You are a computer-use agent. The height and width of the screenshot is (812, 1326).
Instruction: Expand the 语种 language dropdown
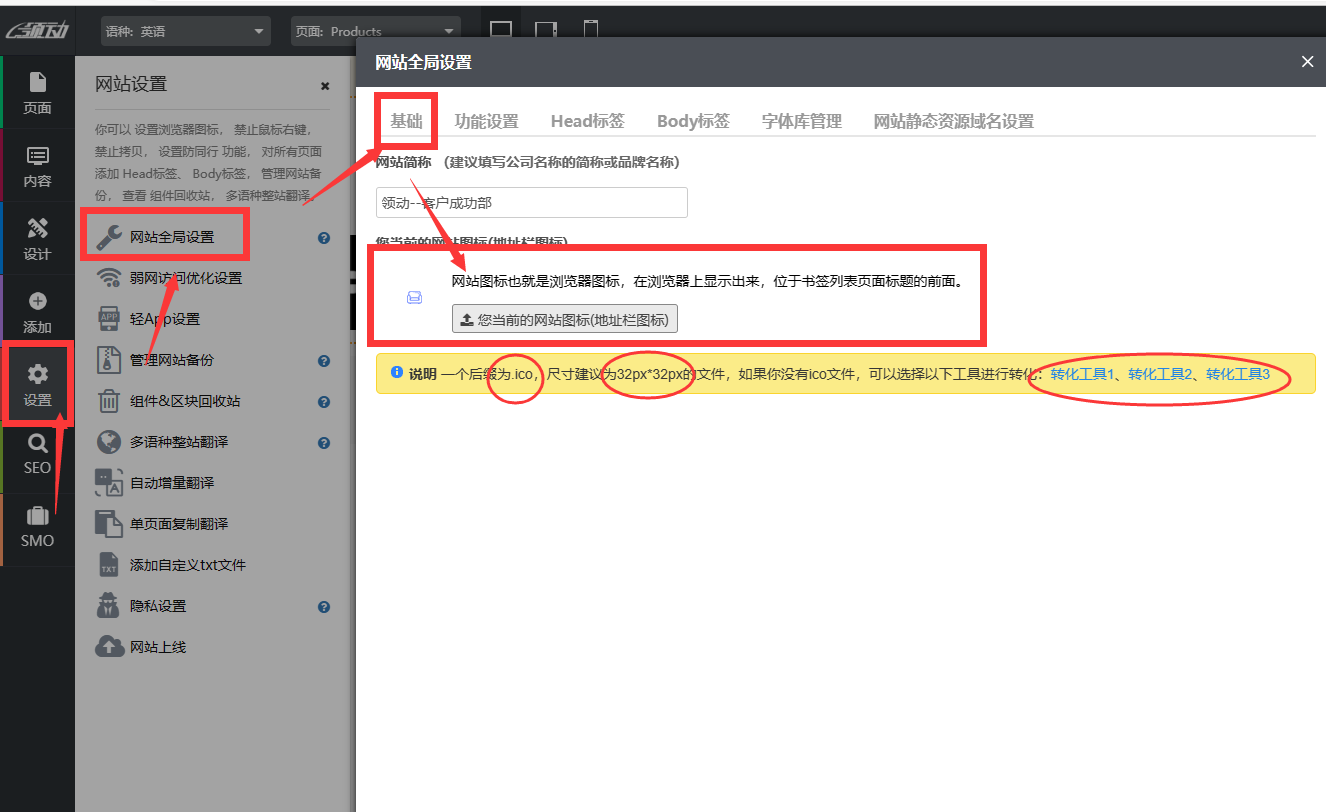(186, 31)
